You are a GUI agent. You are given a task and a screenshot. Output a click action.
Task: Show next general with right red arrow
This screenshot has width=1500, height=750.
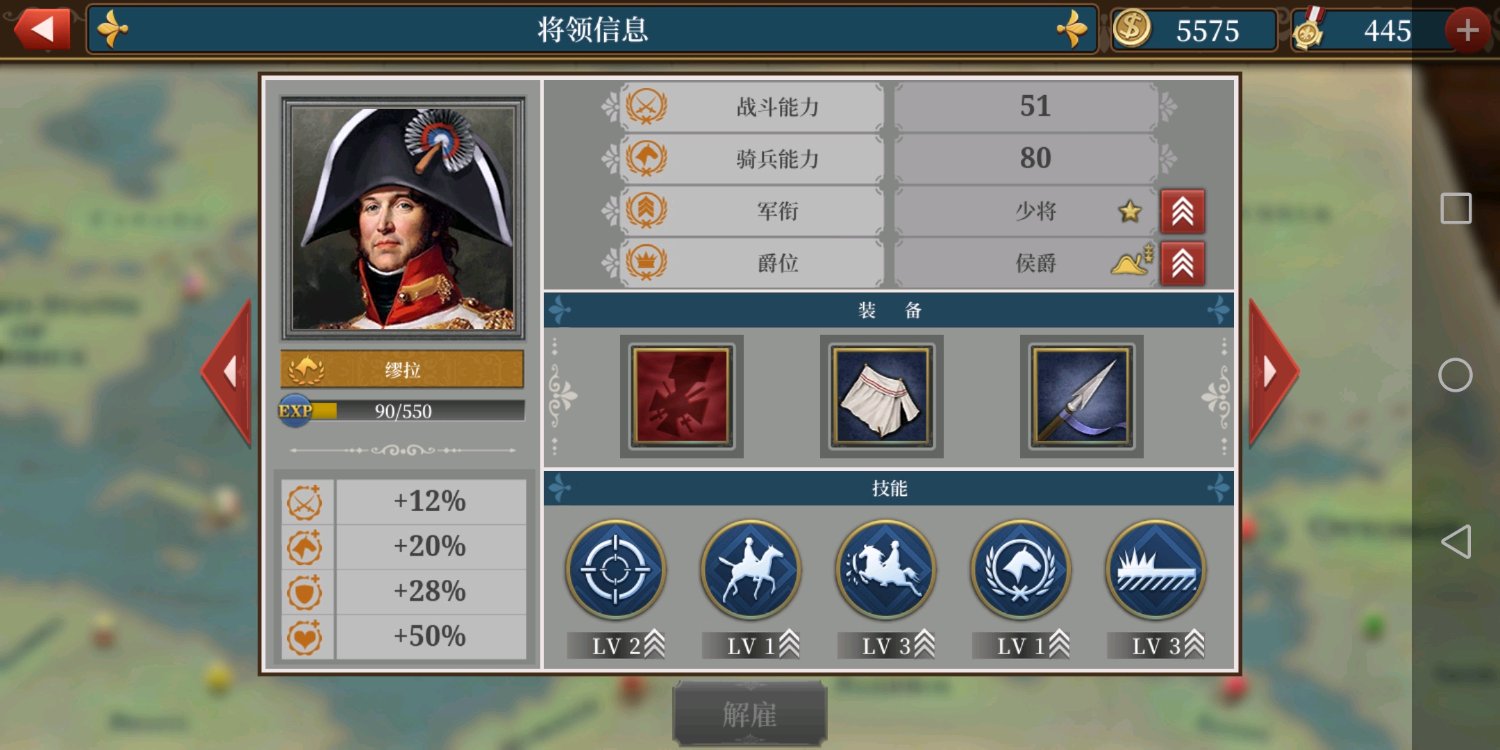[1273, 372]
